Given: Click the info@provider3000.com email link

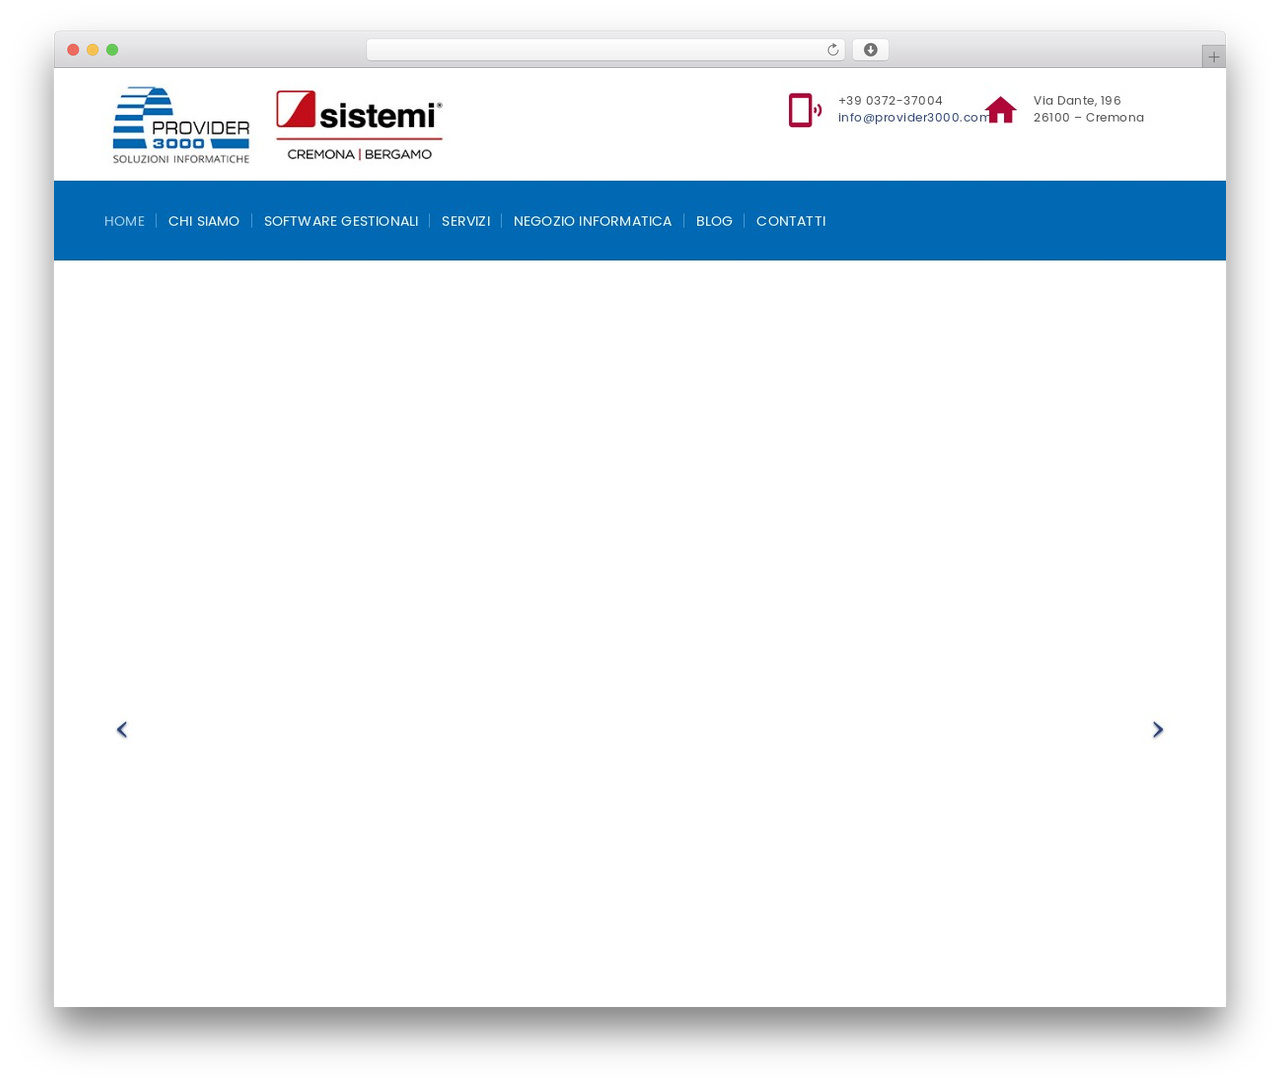Looking at the screenshot, I should tap(914, 118).
